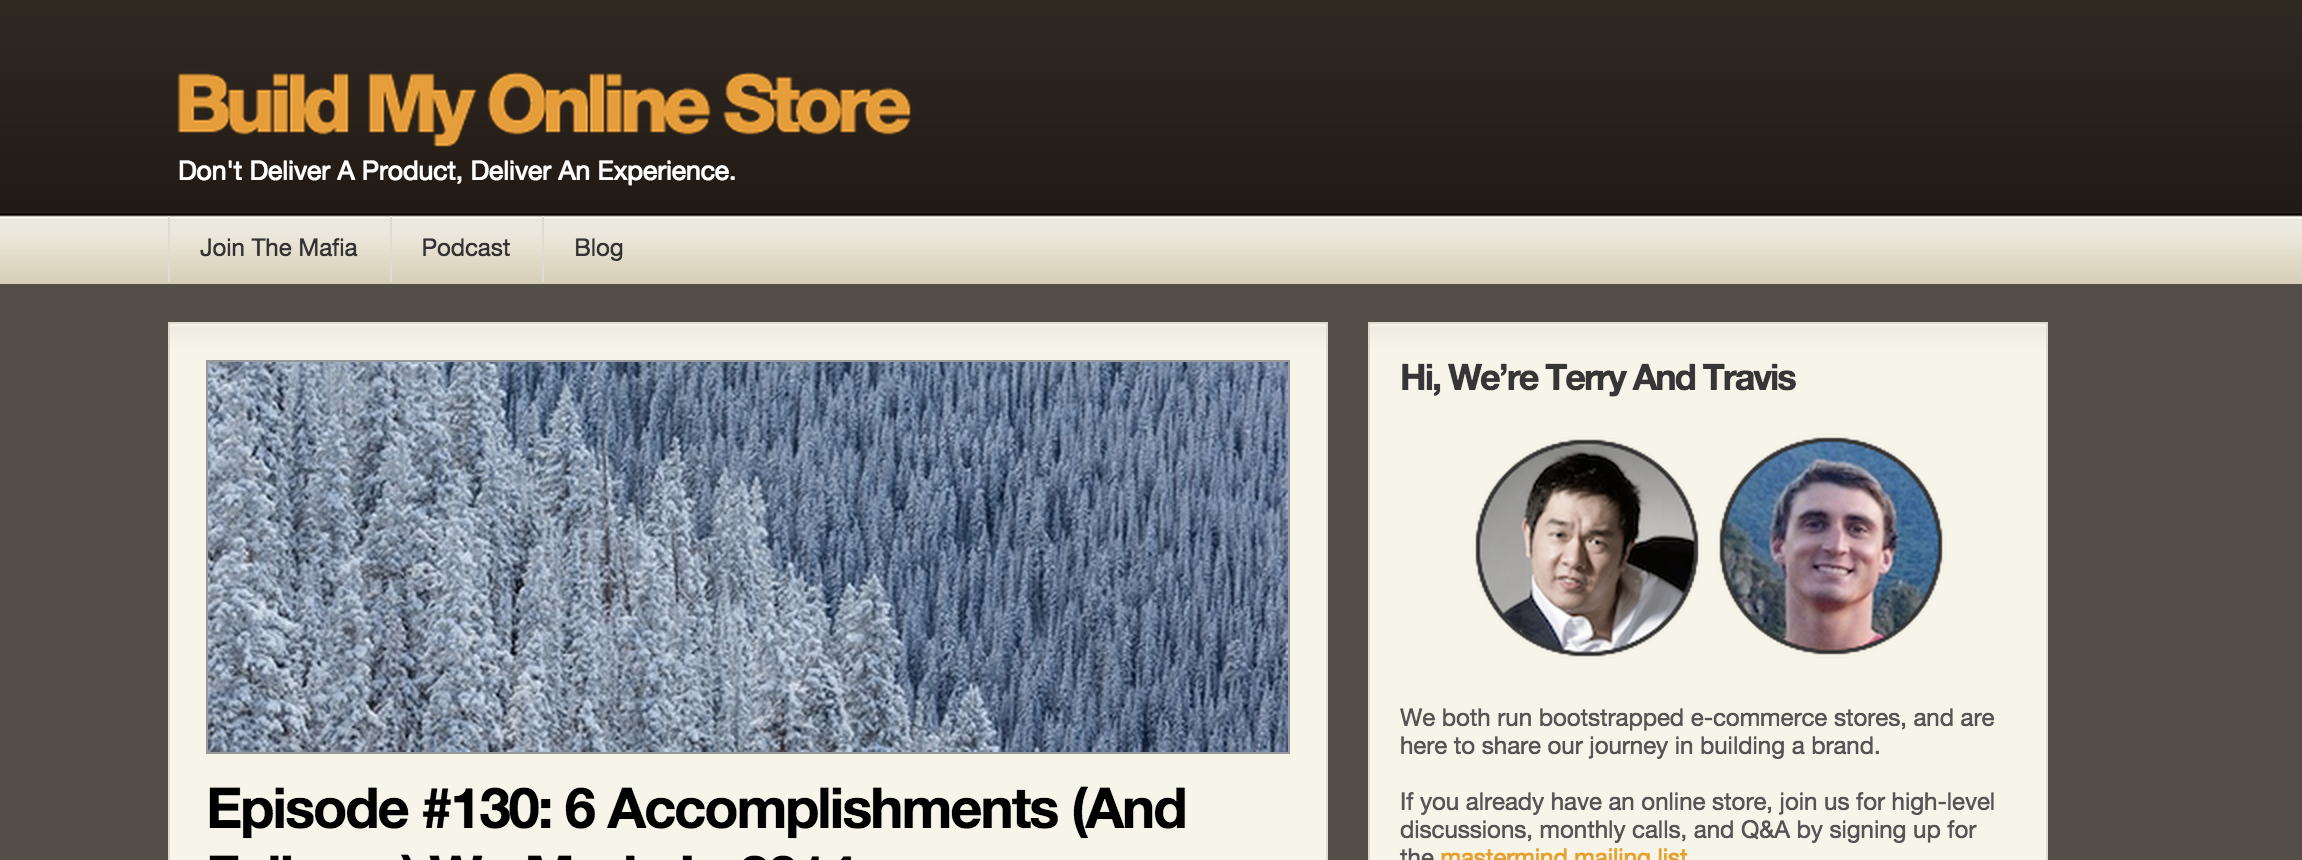The width and height of the screenshot is (2302, 860).
Task: Click Terry's circular portrait photo
Action: click(1587, 547)
